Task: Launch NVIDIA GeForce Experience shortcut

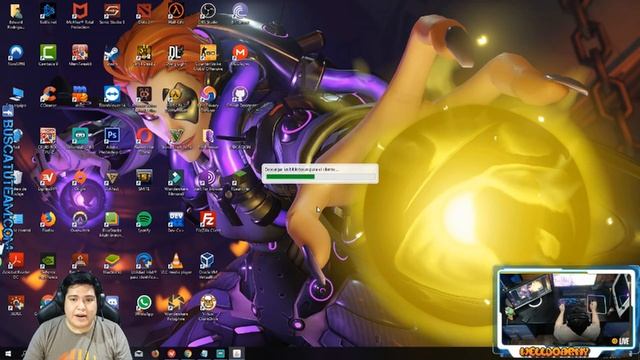Action: (x=48, y=266)
